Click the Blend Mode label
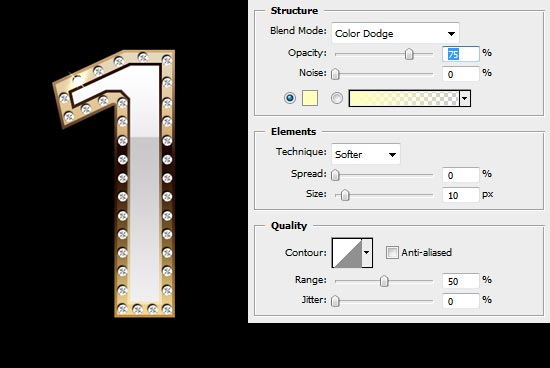Screen dimensions: 550x368 click(x=298, y=31)
